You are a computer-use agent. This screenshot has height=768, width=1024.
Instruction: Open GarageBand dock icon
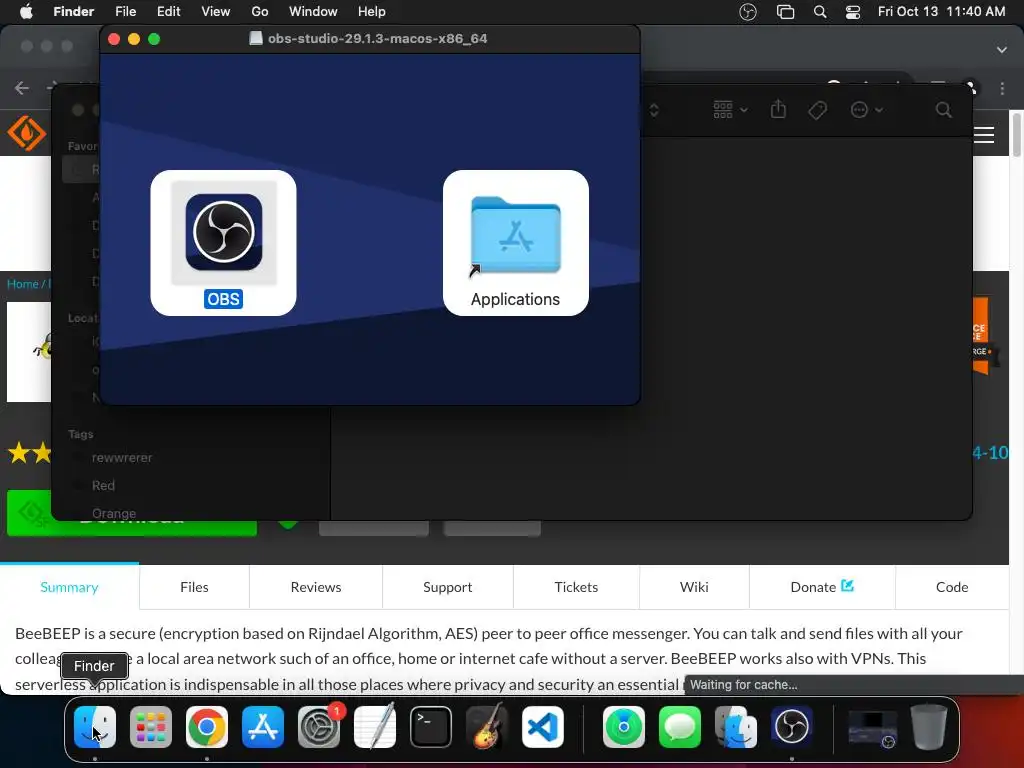pyautogui.click(x=487, y=727)
